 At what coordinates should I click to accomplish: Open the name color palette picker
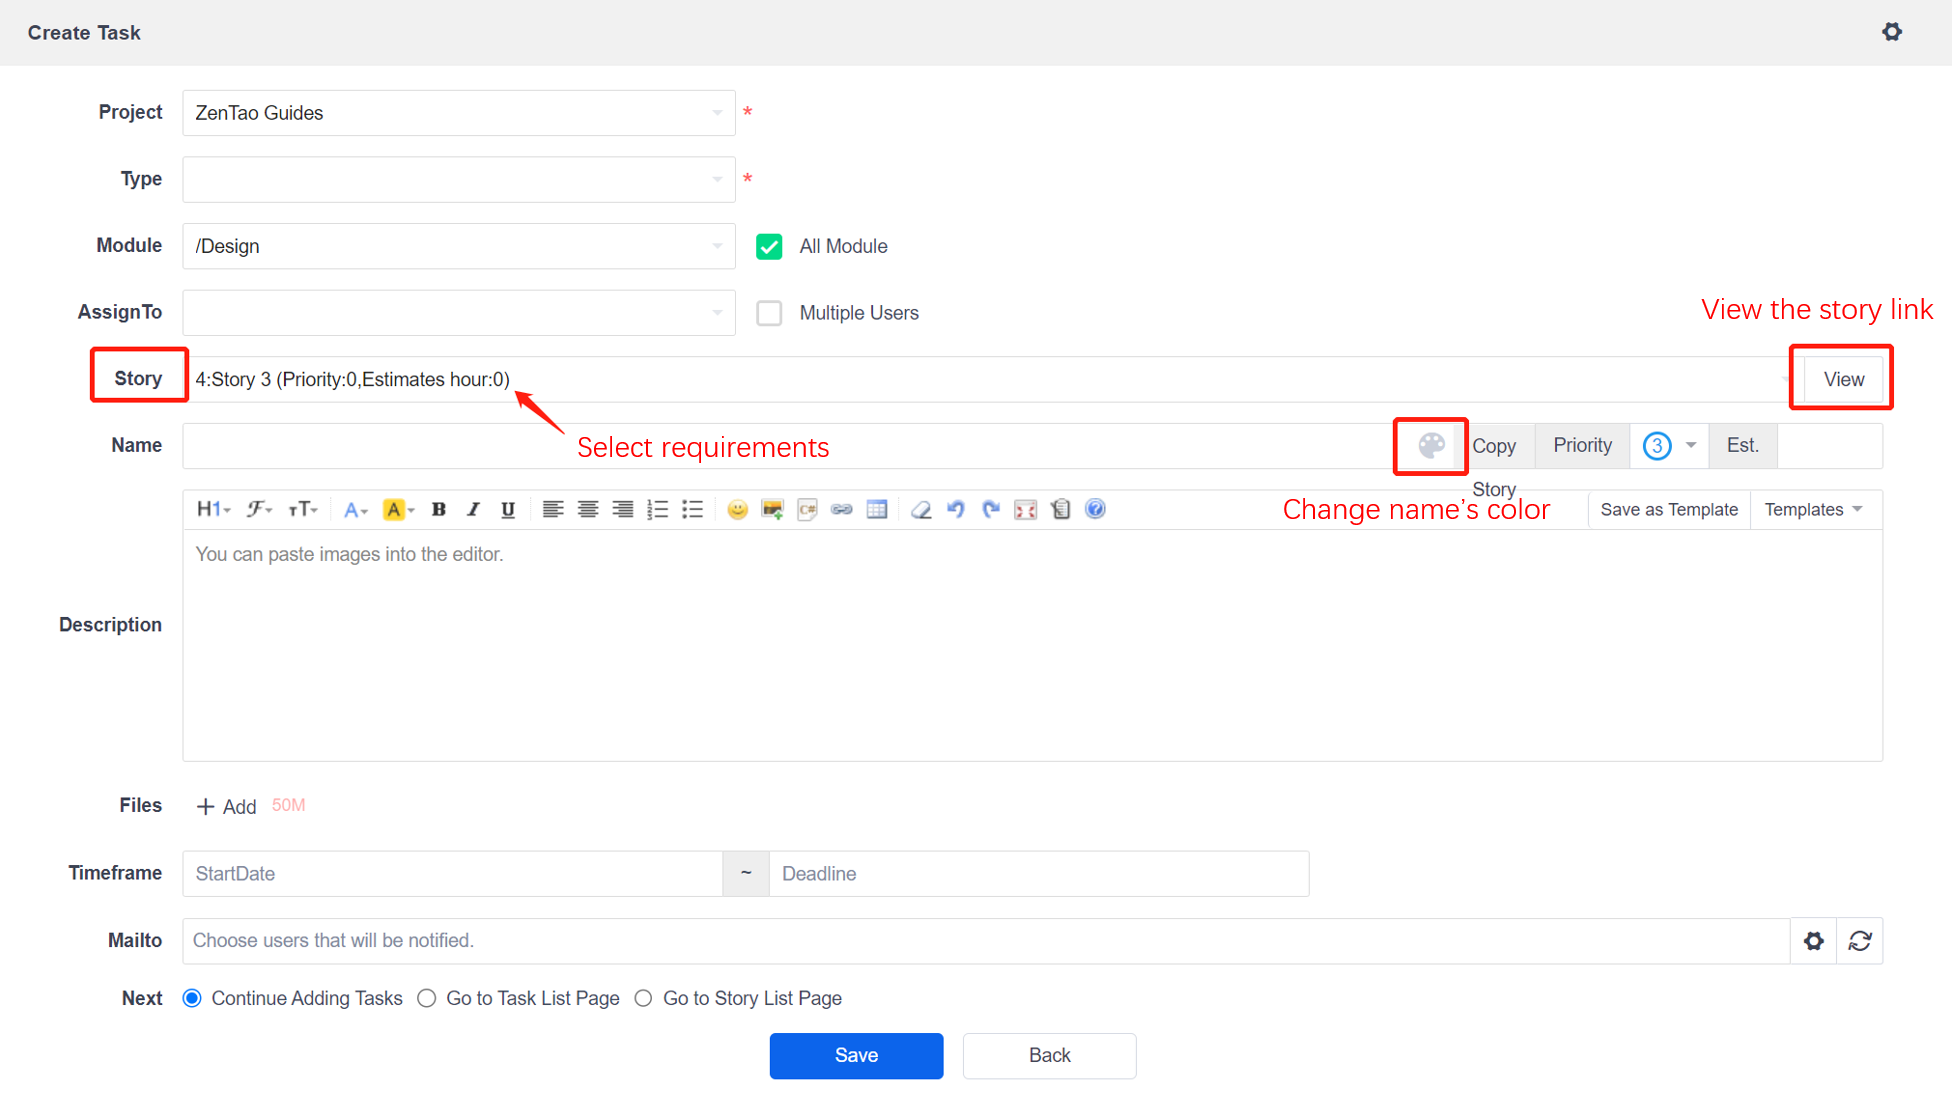pyautogui.click(x=1430, y=446)
